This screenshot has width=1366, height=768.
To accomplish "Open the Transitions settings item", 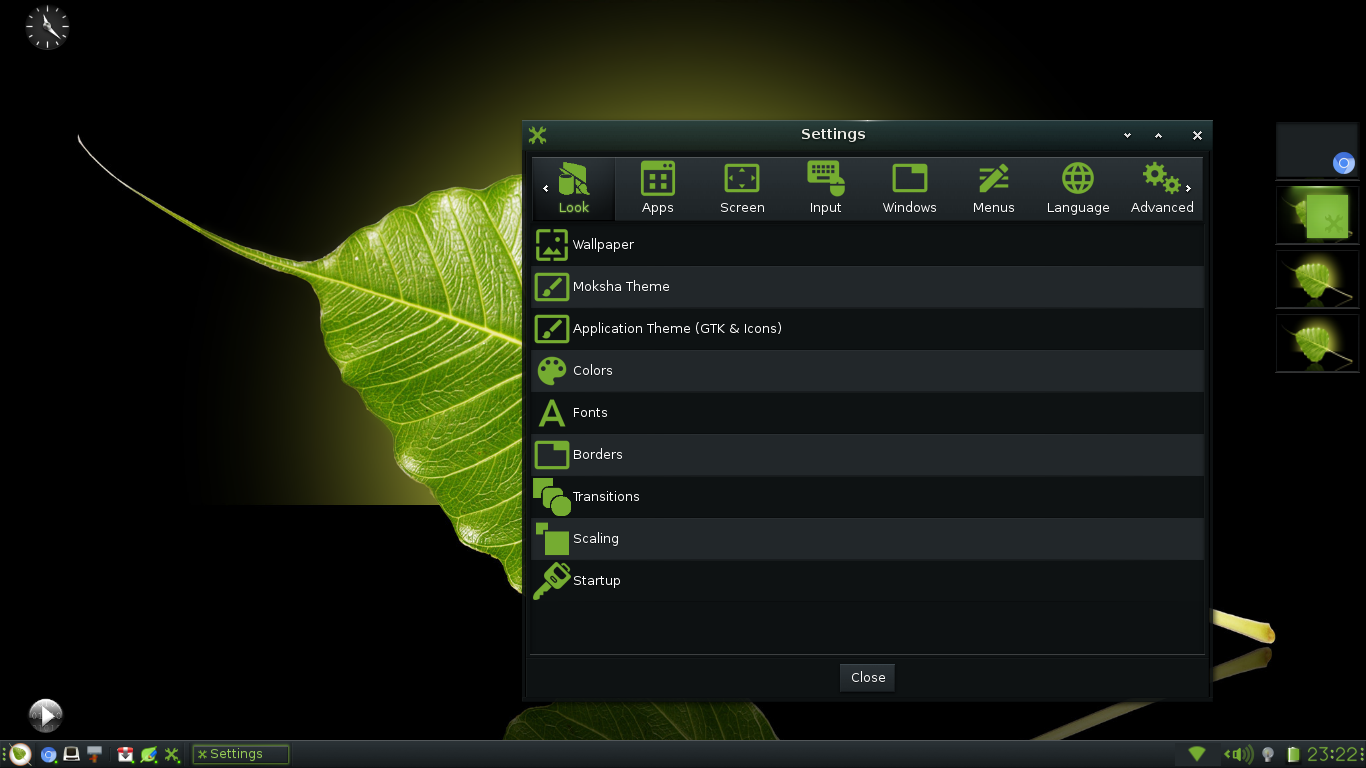I will (605, 497).
